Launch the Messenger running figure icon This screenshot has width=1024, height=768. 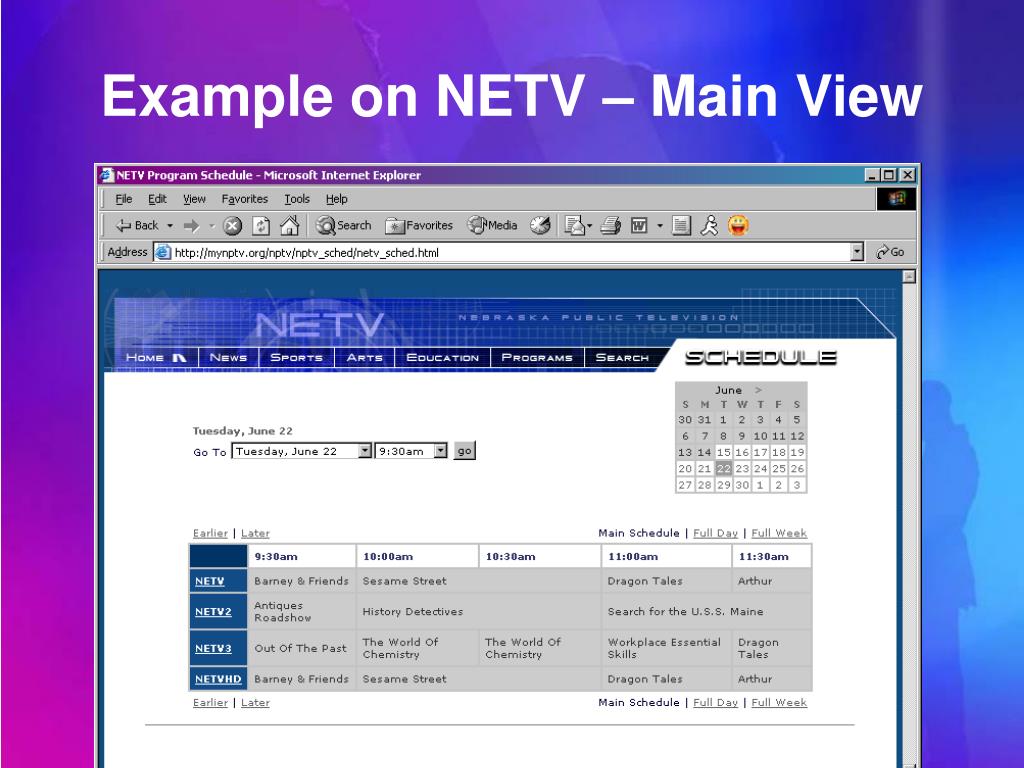pos(709,226)
